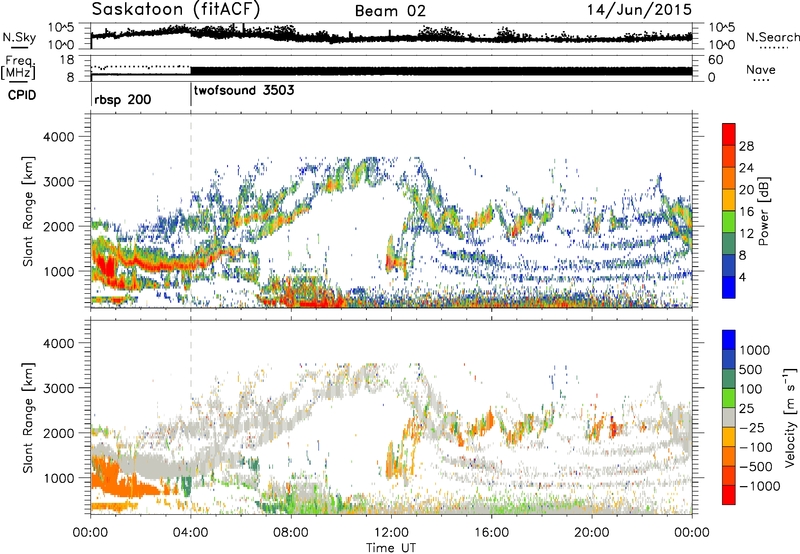Click velocity colorbar tick '1000'
800x554 pixels.
click(x=755, y=350)
